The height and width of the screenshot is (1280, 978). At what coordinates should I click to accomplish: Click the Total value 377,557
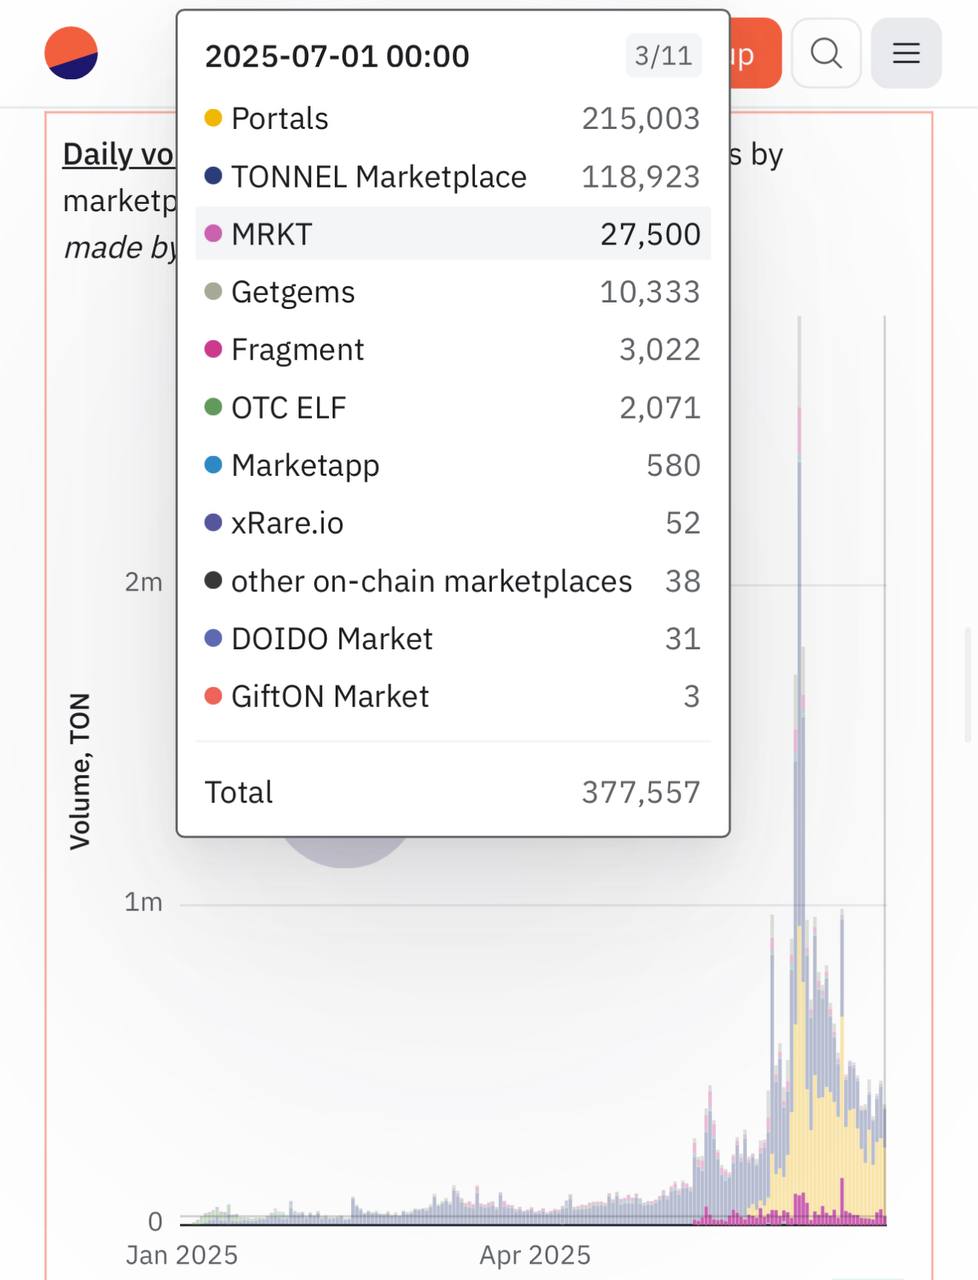click(x=641, y=792)
